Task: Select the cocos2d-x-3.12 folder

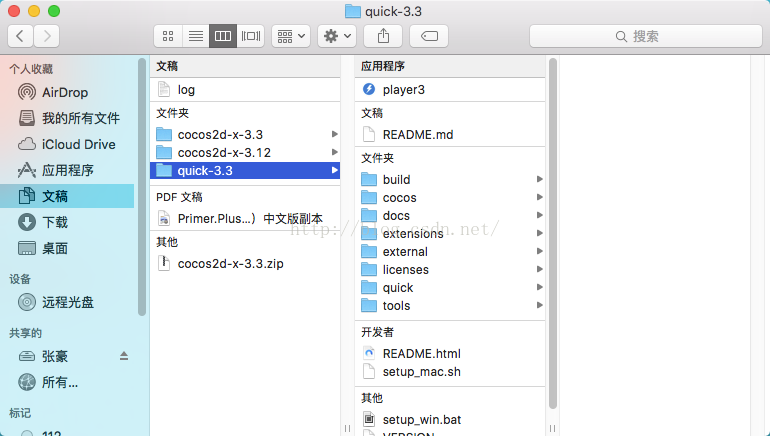Action: [245, 153]
